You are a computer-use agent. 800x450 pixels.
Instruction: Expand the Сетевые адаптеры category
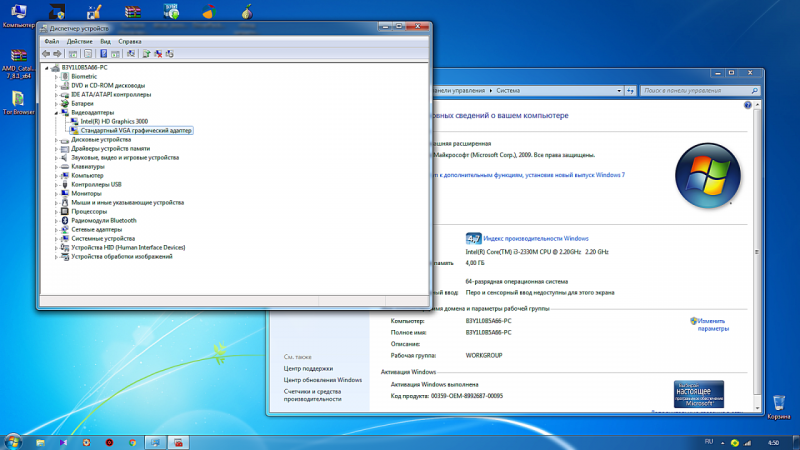56,230
